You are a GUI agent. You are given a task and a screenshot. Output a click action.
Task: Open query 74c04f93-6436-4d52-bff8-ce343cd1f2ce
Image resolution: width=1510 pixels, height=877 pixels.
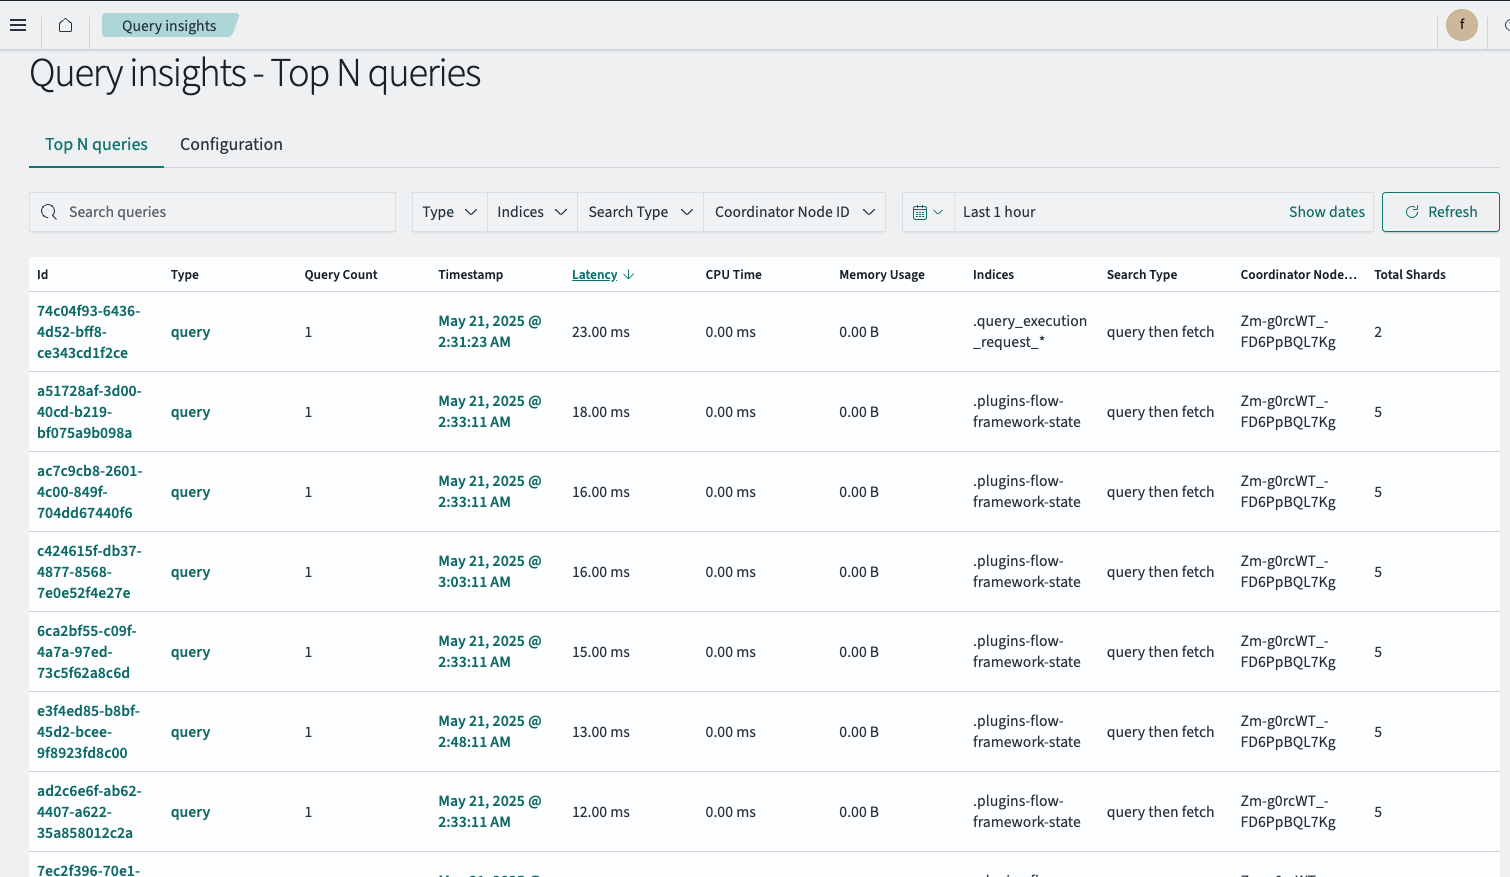(x=88, y=332)
